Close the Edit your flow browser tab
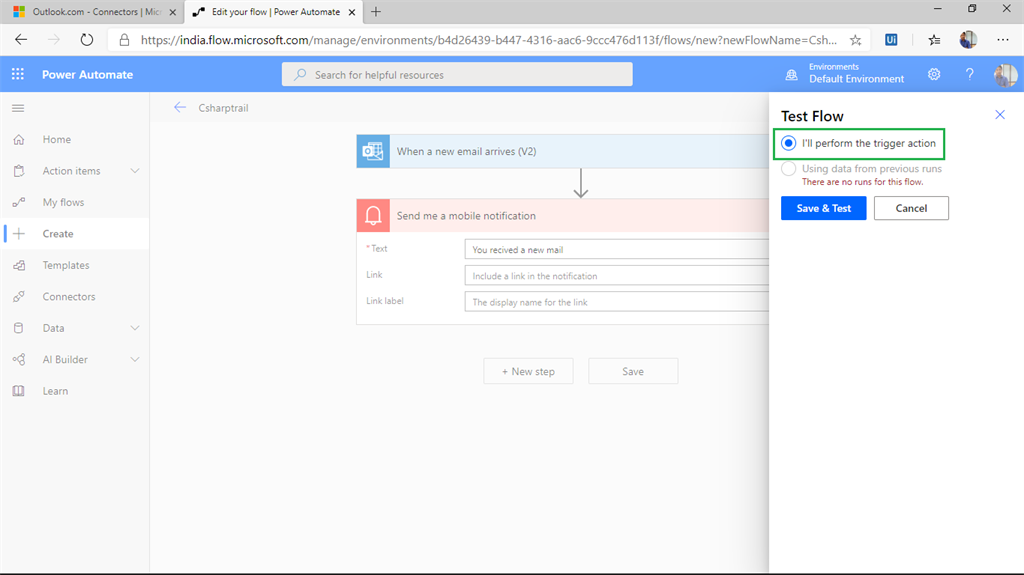The image size is (1024, 575). (352, 12)
